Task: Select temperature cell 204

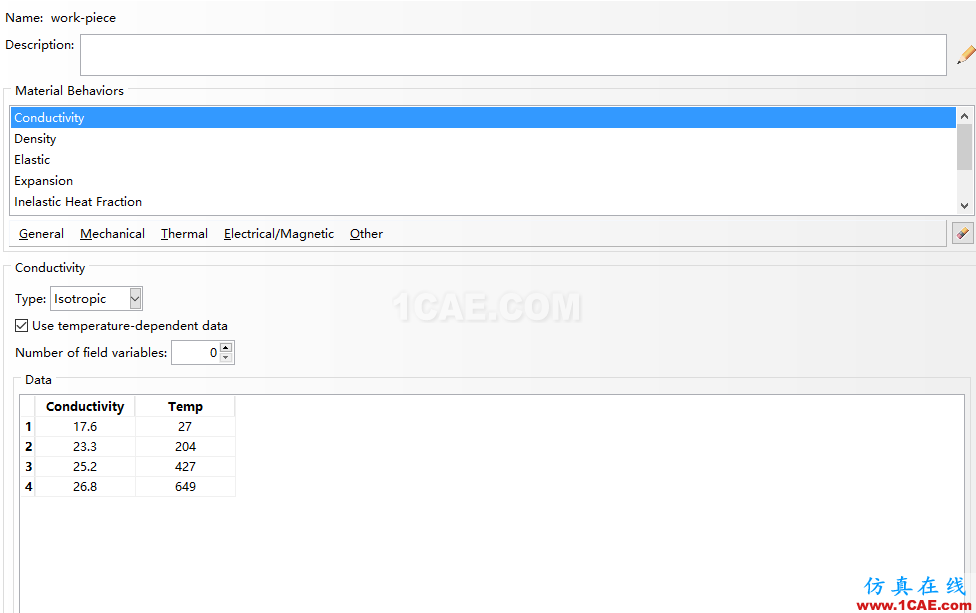Action: (185, 447)
